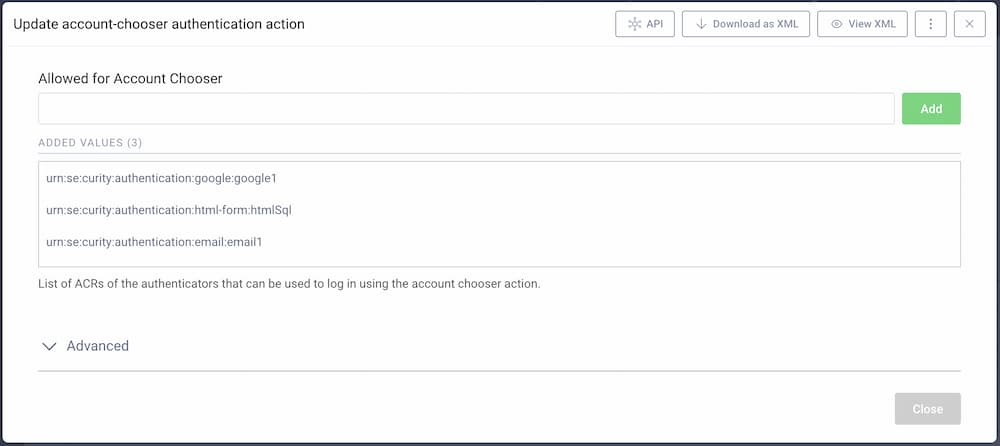This screenshot has width=1000, height=446.
Task: Focus the Allowed for Account Chooser input
Action: (x=465, y=109)
